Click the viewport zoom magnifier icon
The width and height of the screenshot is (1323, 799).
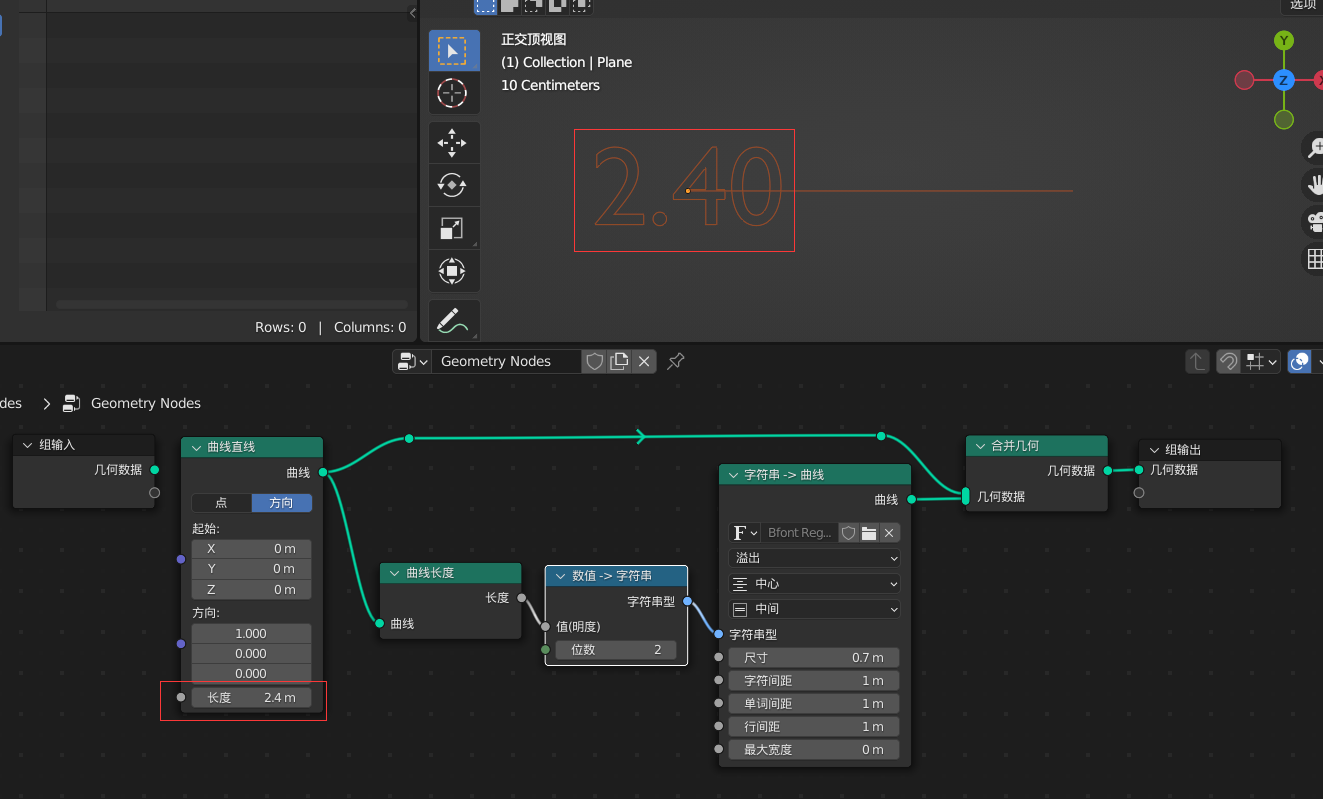(x=1315, y=149)
